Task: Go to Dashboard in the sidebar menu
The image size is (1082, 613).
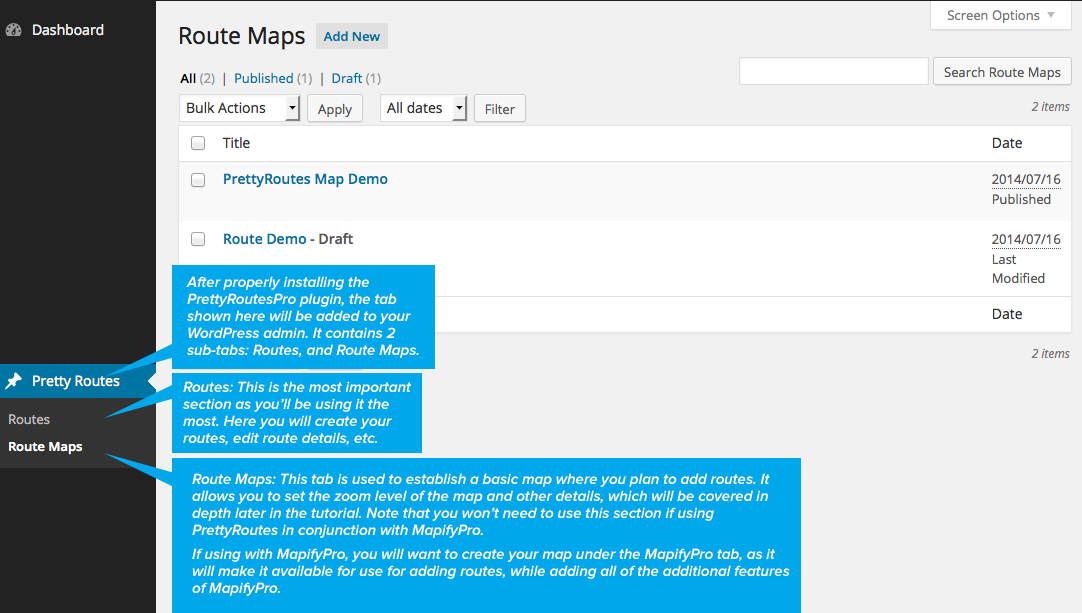Action: click(67, 30)
